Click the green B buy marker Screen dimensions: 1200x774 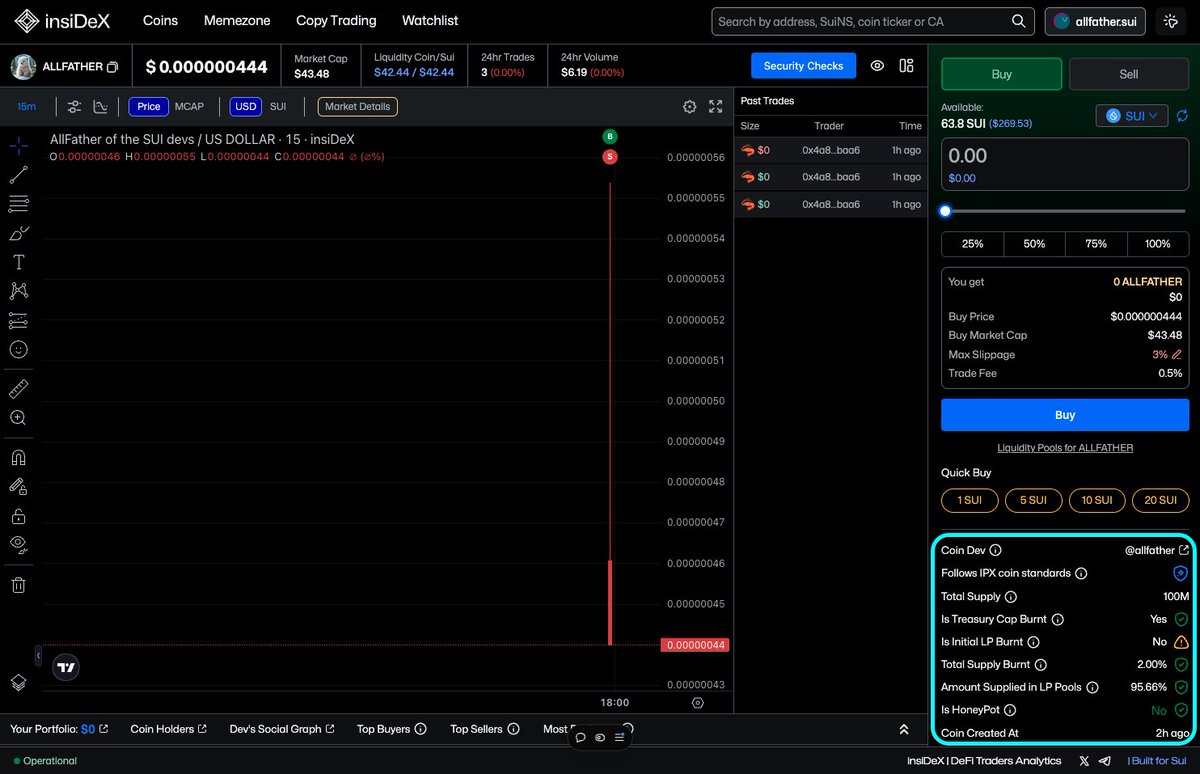tap(609, 136)
